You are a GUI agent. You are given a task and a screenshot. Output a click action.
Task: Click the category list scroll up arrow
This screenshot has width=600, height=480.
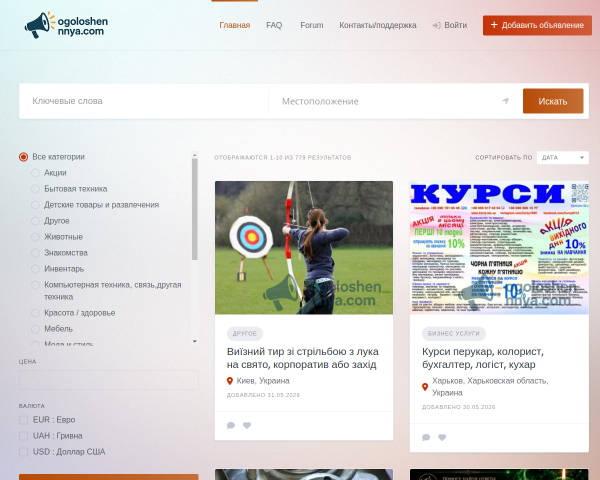coord(195,155)
